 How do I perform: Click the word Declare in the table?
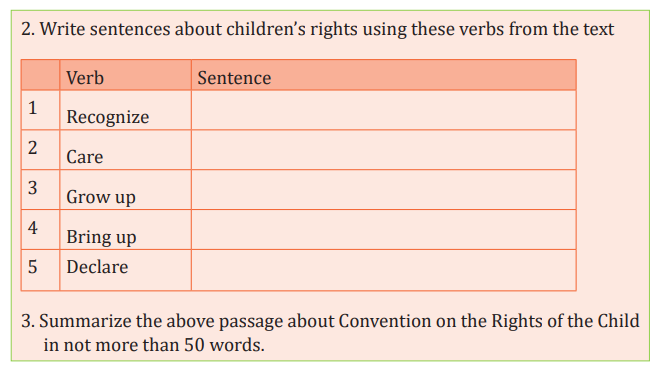click(97, 267)
